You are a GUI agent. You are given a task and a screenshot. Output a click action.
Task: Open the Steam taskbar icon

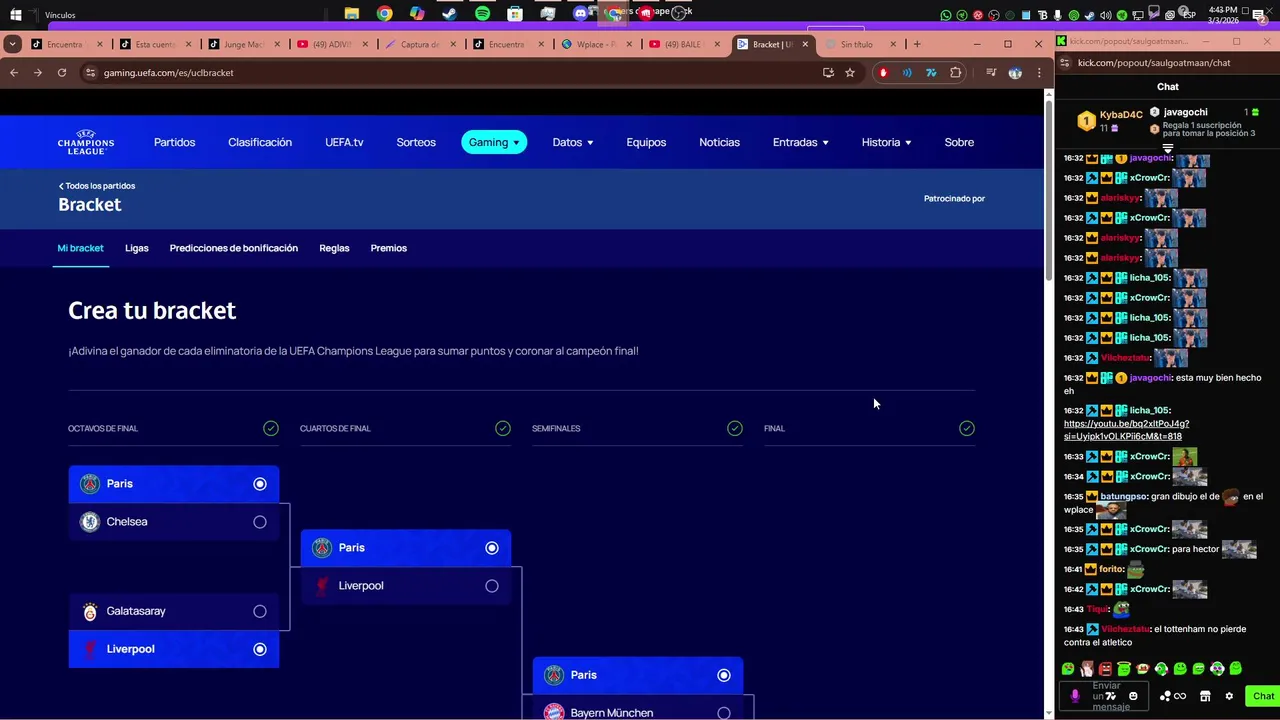click(x=449, y=14)
